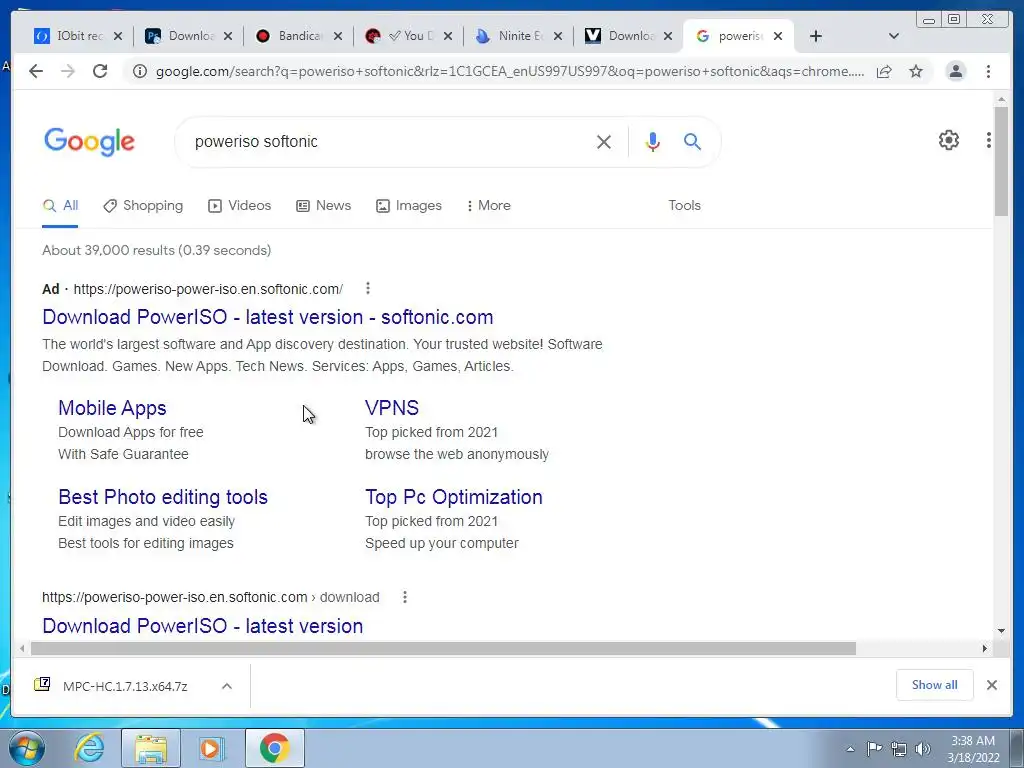
Task: Close the downloads bar with the X
Action: coord(992,685)
